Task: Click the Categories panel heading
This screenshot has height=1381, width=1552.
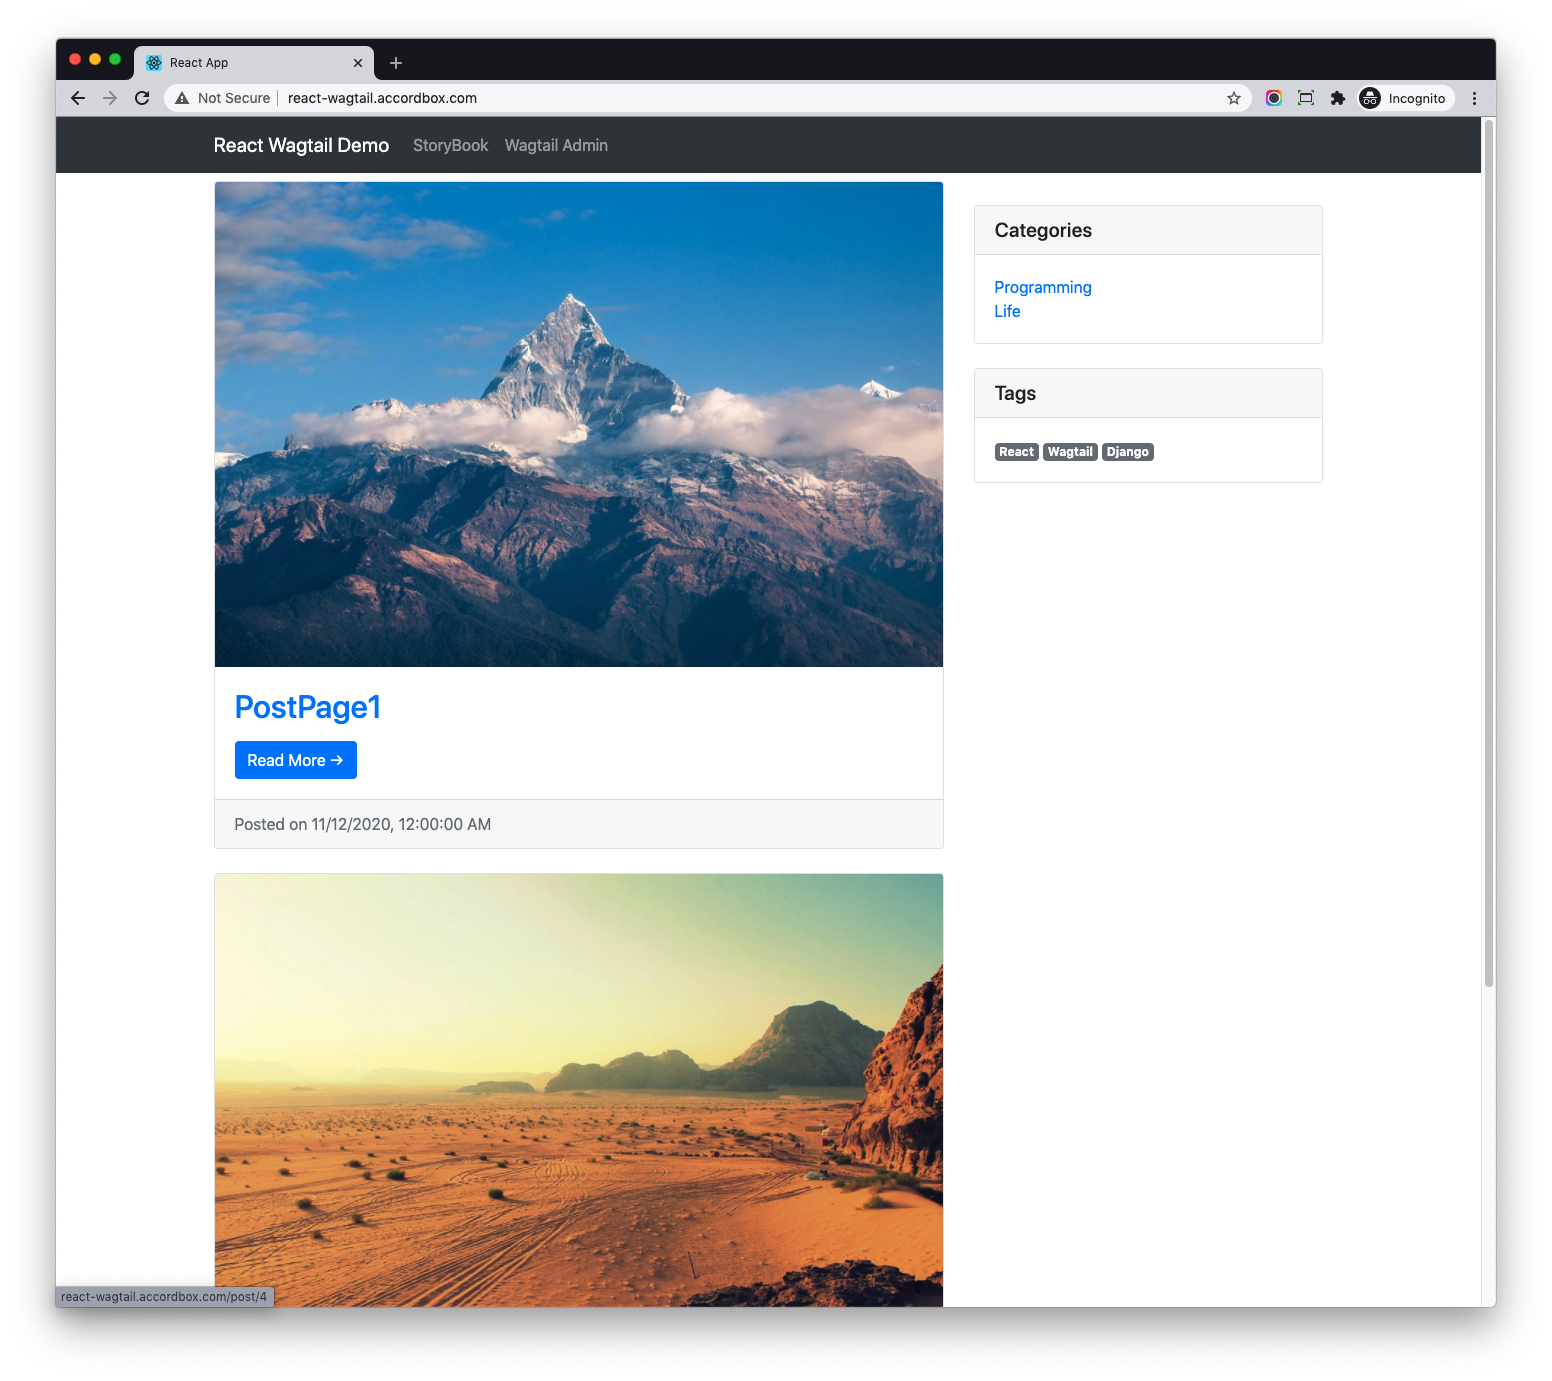Action: [x=1148, y=230]
